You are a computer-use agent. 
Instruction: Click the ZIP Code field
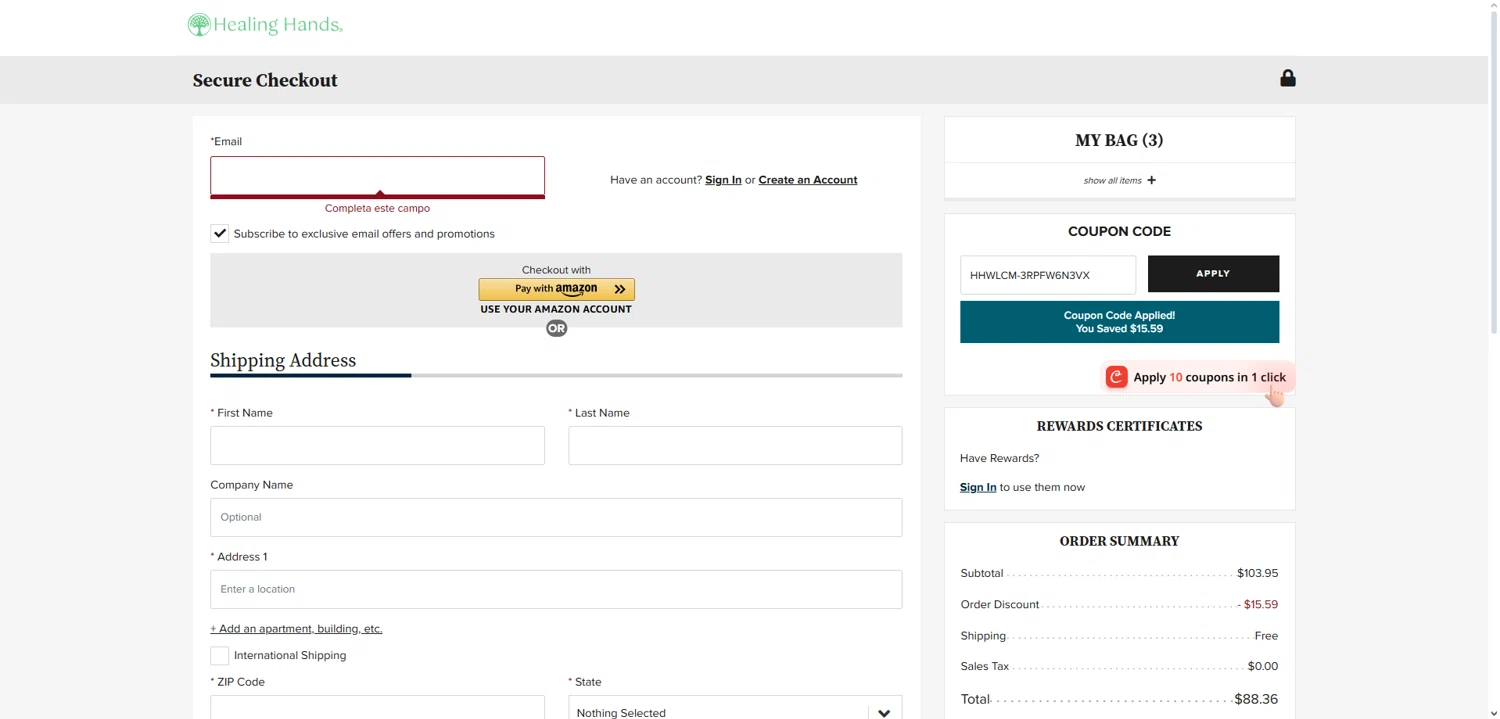(377, 707)
